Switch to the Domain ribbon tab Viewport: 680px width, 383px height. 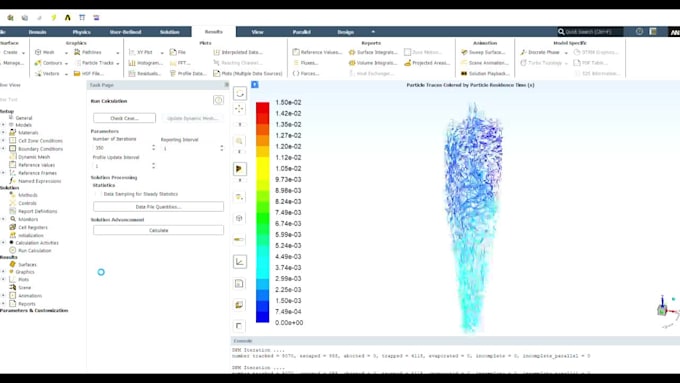coord(37,32)
